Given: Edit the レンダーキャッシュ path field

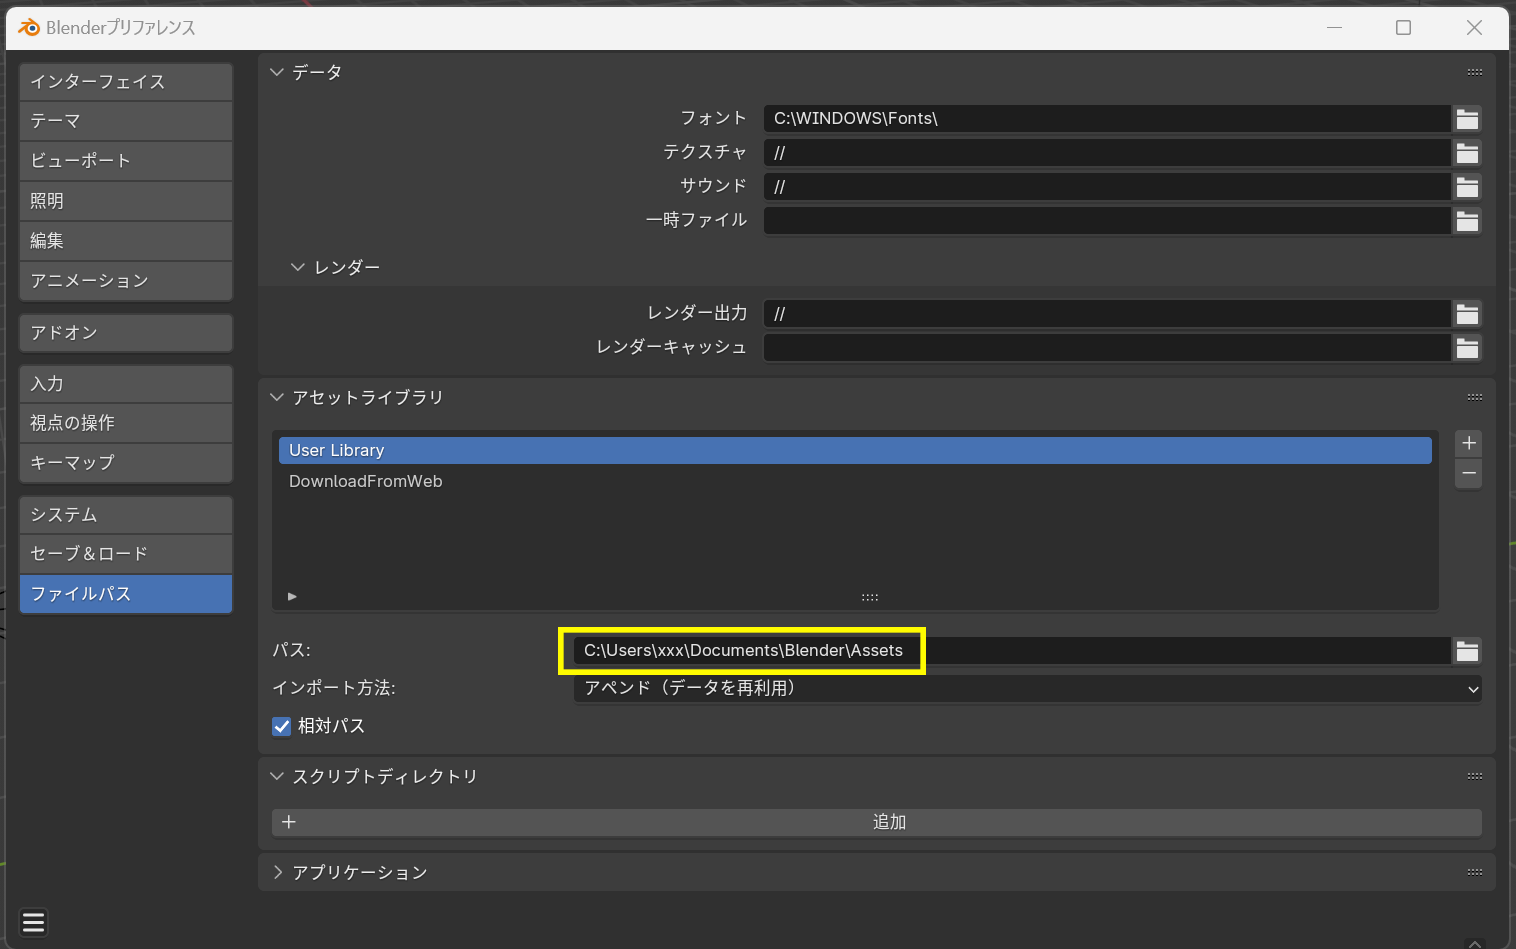Looking at the screenshot, I should click(1107, 348).
